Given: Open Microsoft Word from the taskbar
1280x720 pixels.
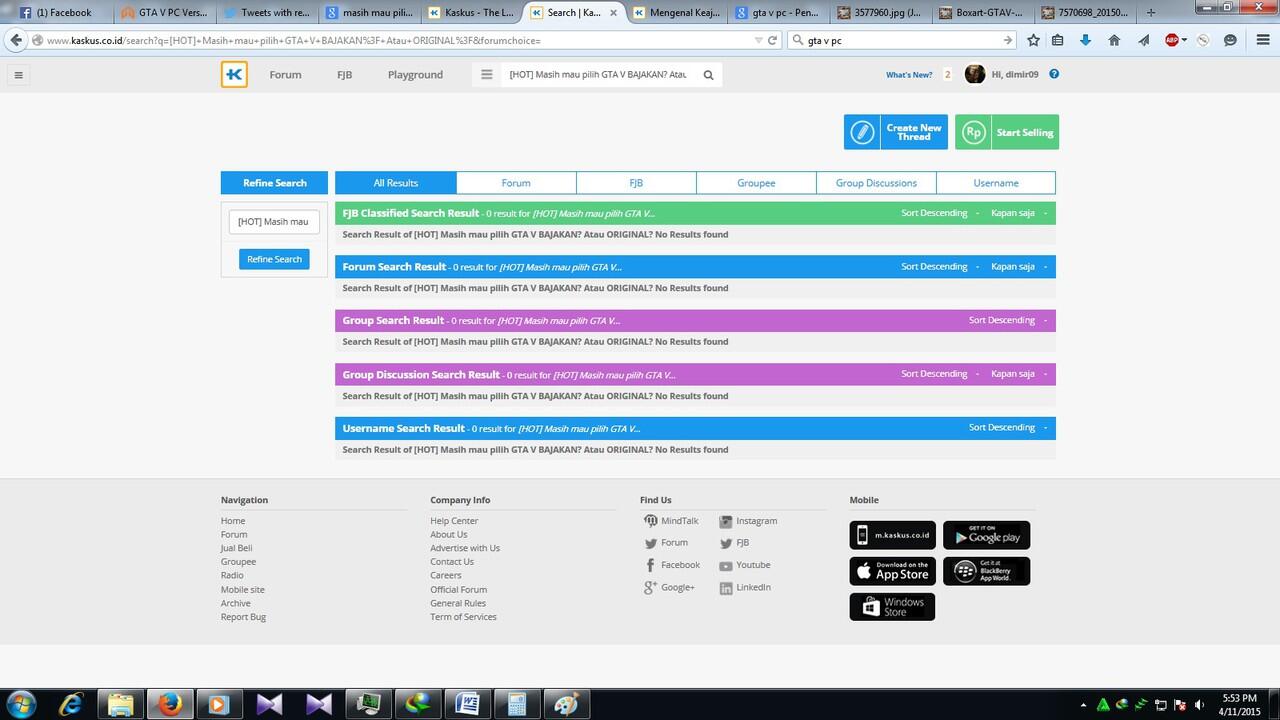Looking at the screenshot, I should pyautogui.click(x=466, y=704).
